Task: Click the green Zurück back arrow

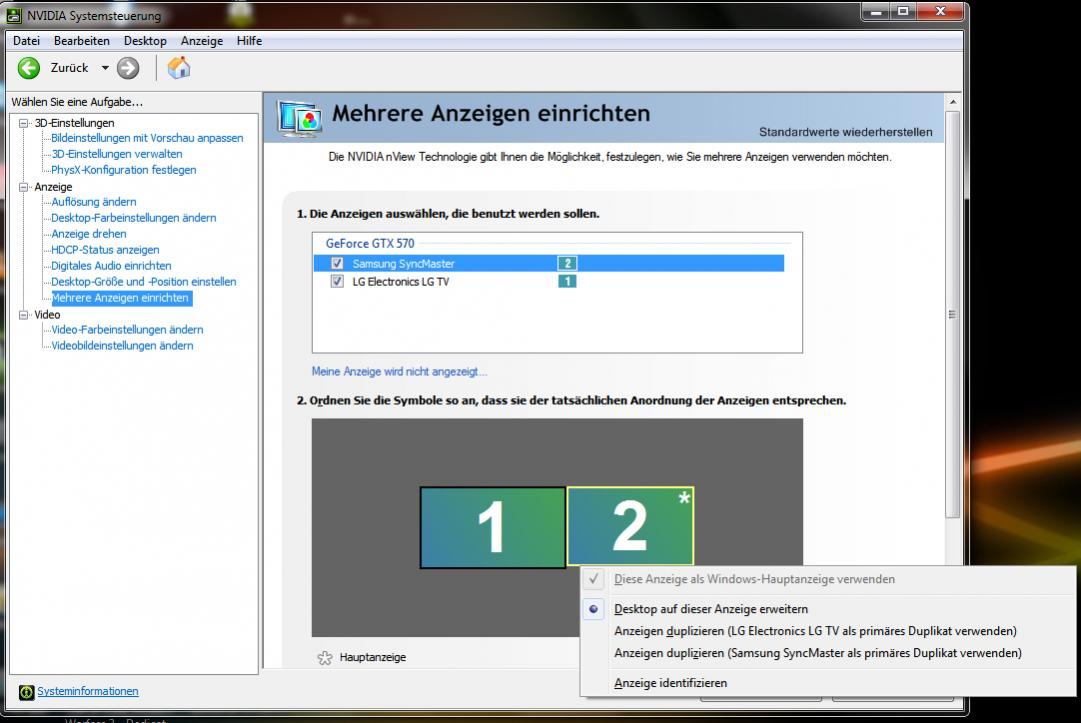Action: click(29, 68)
